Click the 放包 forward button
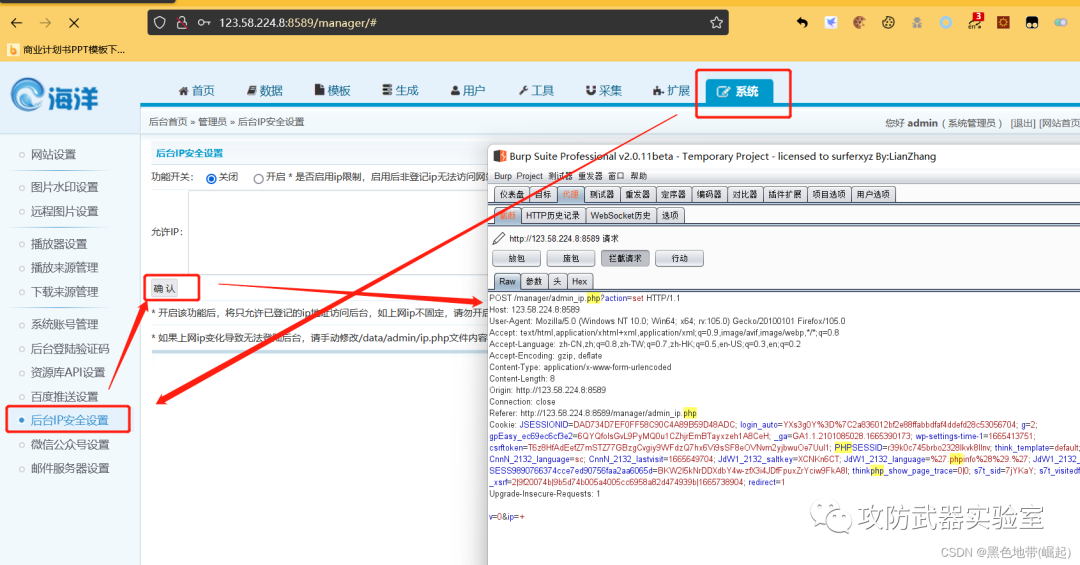 (x=517, y=258)
